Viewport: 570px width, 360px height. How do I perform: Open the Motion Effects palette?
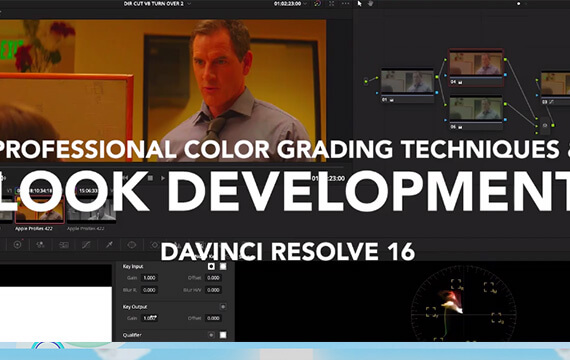tap(64, 245)
